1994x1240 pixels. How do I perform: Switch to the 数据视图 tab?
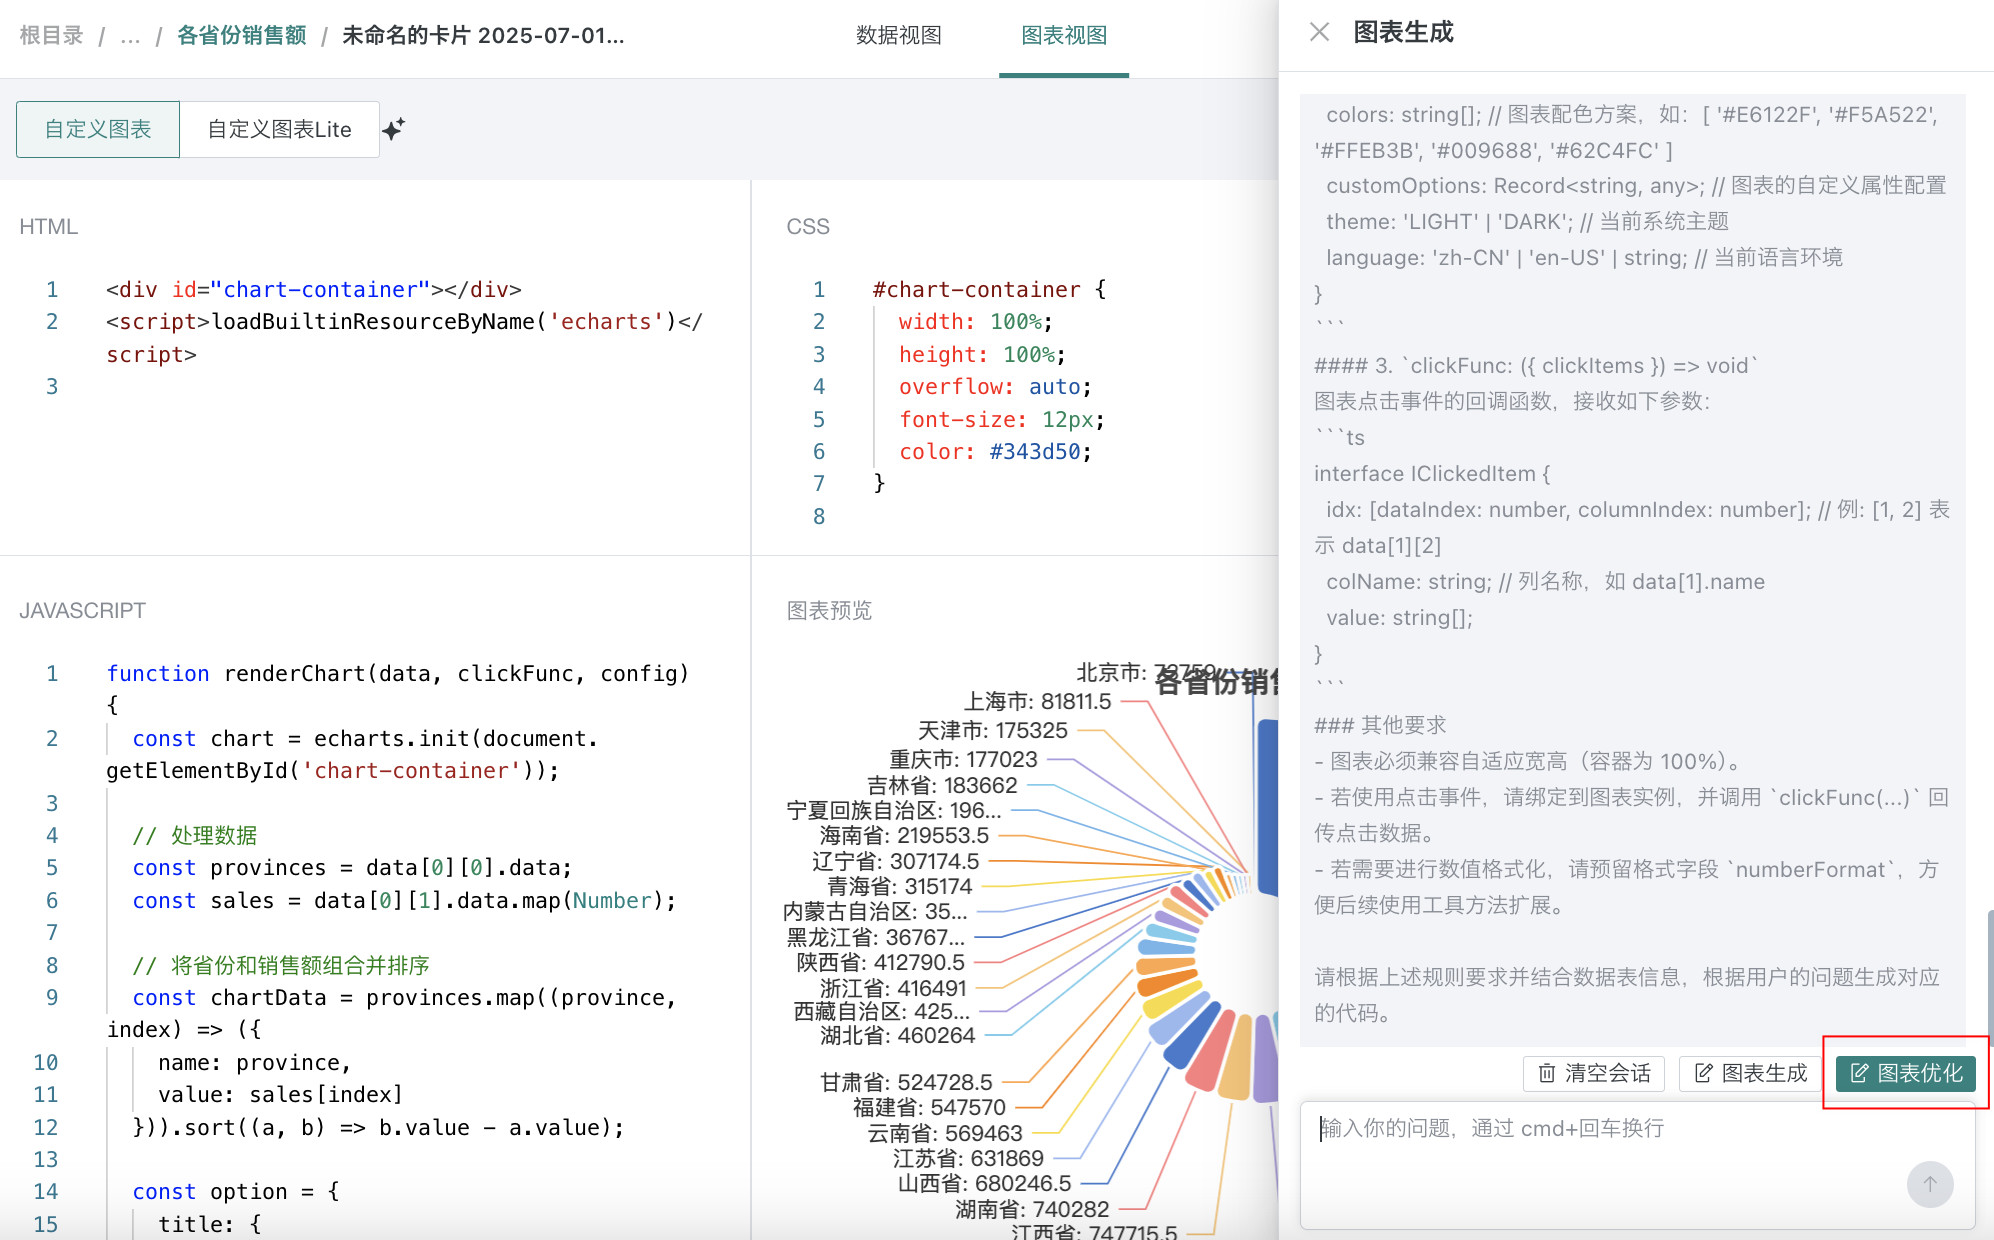[898, 35]
